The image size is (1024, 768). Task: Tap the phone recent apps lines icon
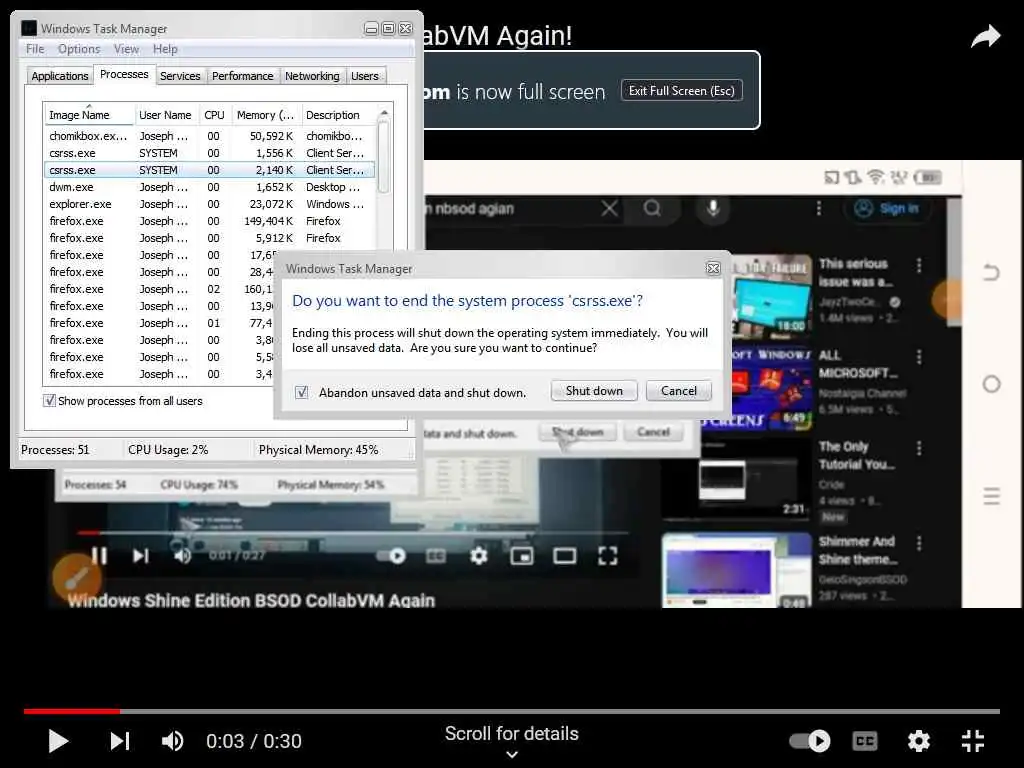click(991, 496)
